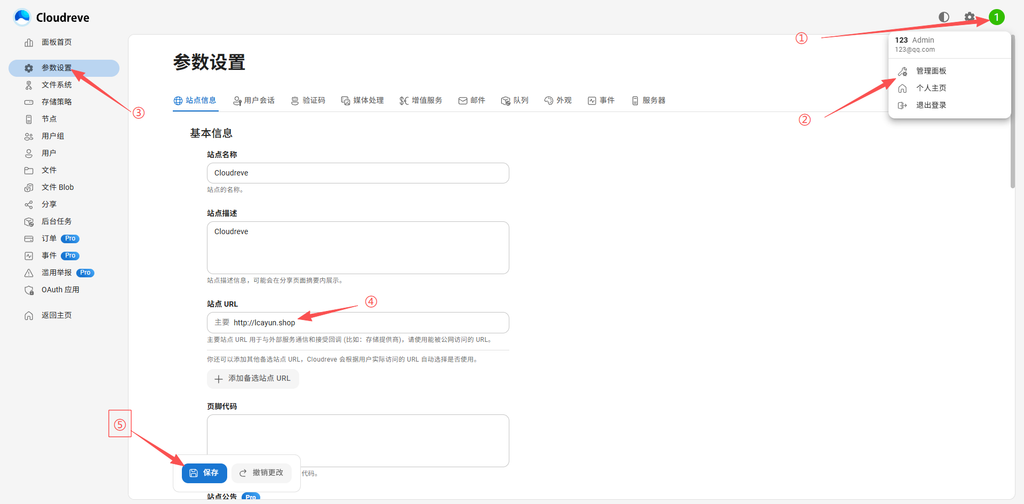Click 返回主页 in the sidebar
This screenshot has width=1024, height=504.
pos(64,315)
